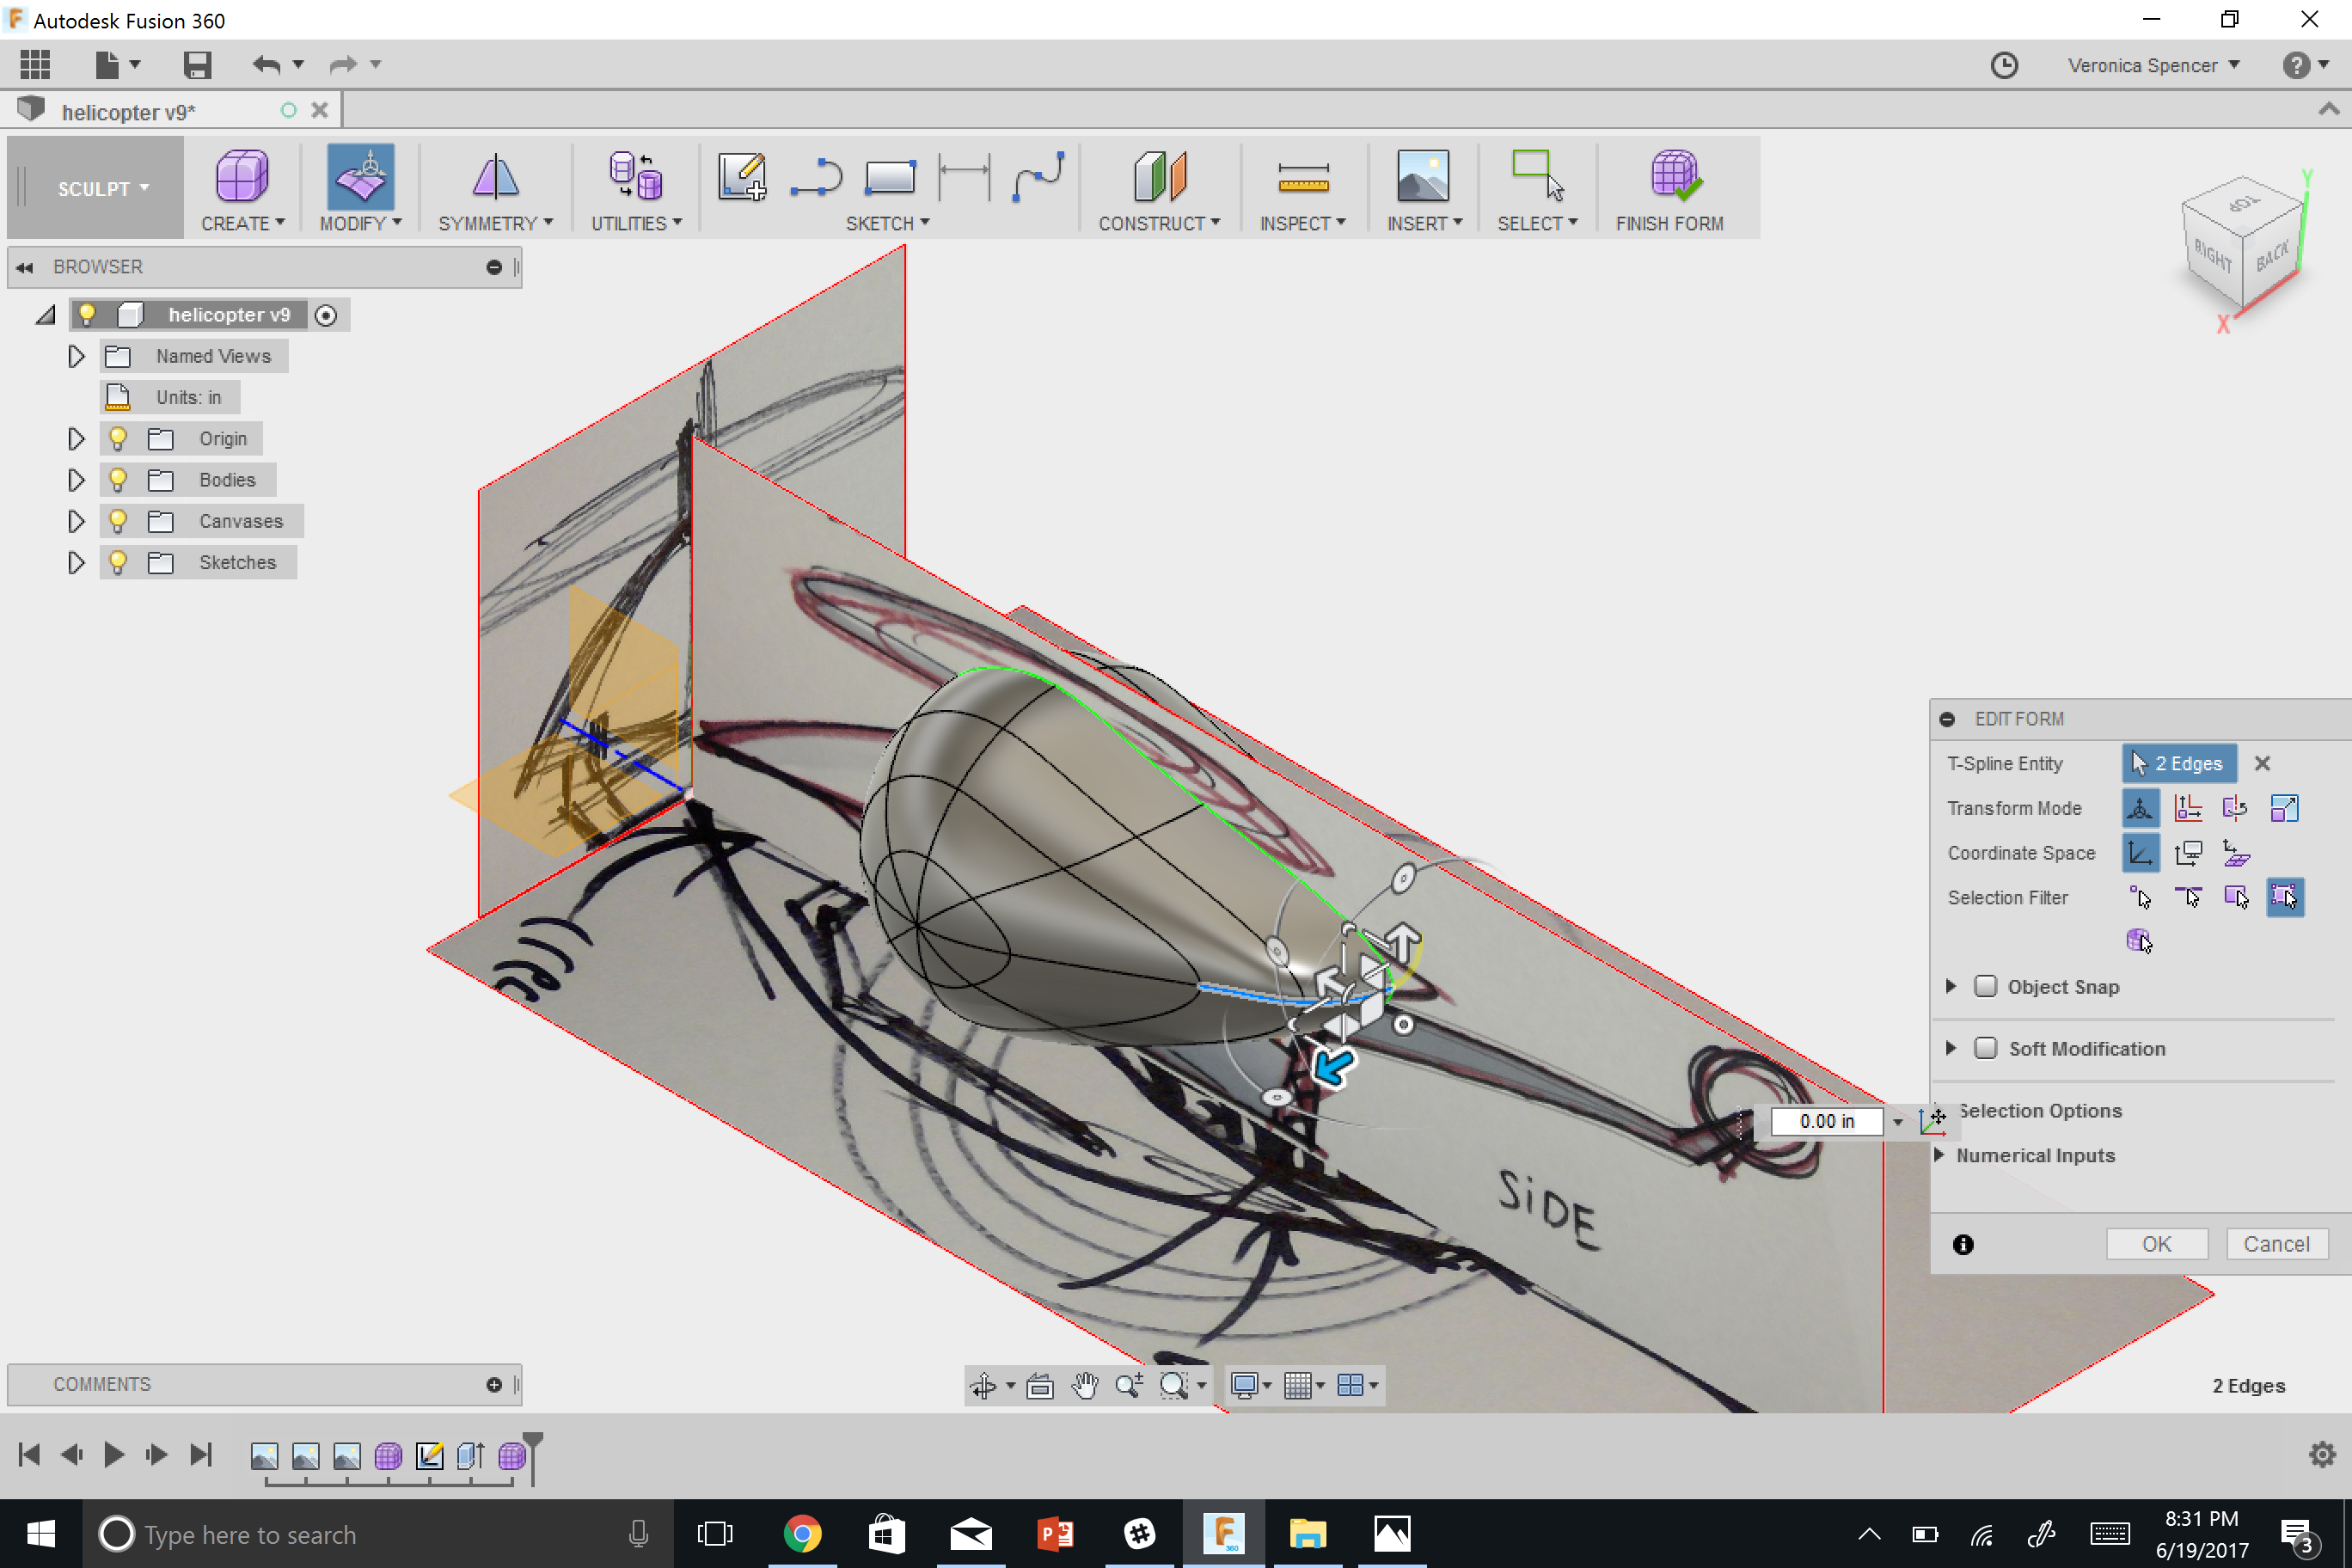Click the 0.00 in distance input field
The width and height of the screenshot is (2352, 1568).
point(1825,1121)
